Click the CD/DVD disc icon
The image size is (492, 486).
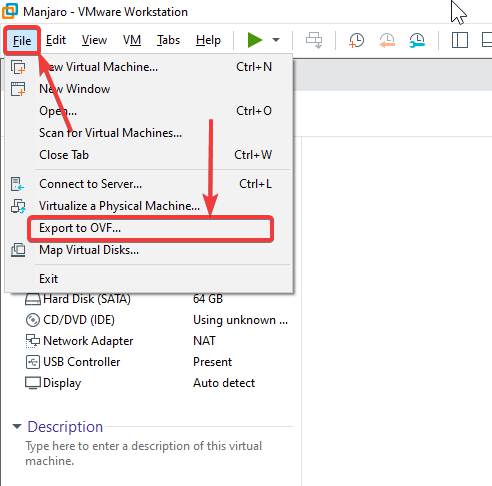click(33, 320)
